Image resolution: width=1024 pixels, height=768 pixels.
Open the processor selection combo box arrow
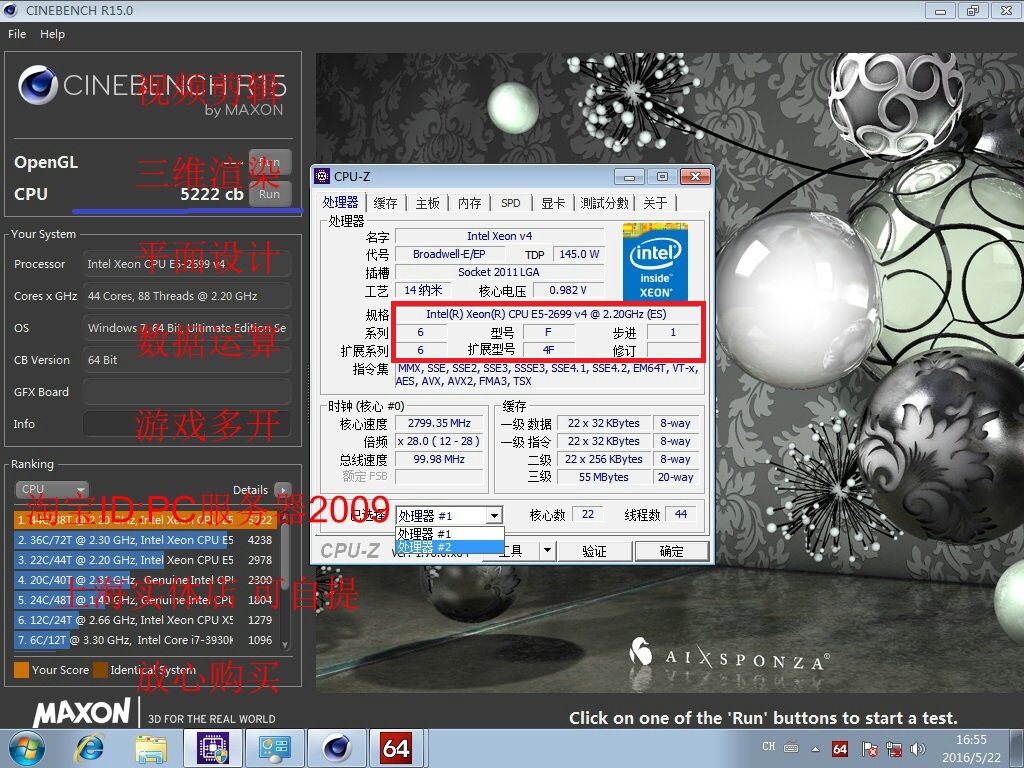coord(494,515)
